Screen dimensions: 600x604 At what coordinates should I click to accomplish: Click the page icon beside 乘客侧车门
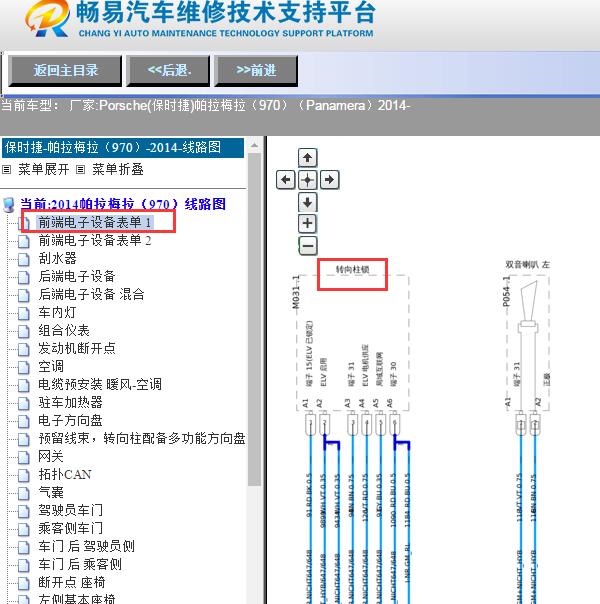coord(24,529)
